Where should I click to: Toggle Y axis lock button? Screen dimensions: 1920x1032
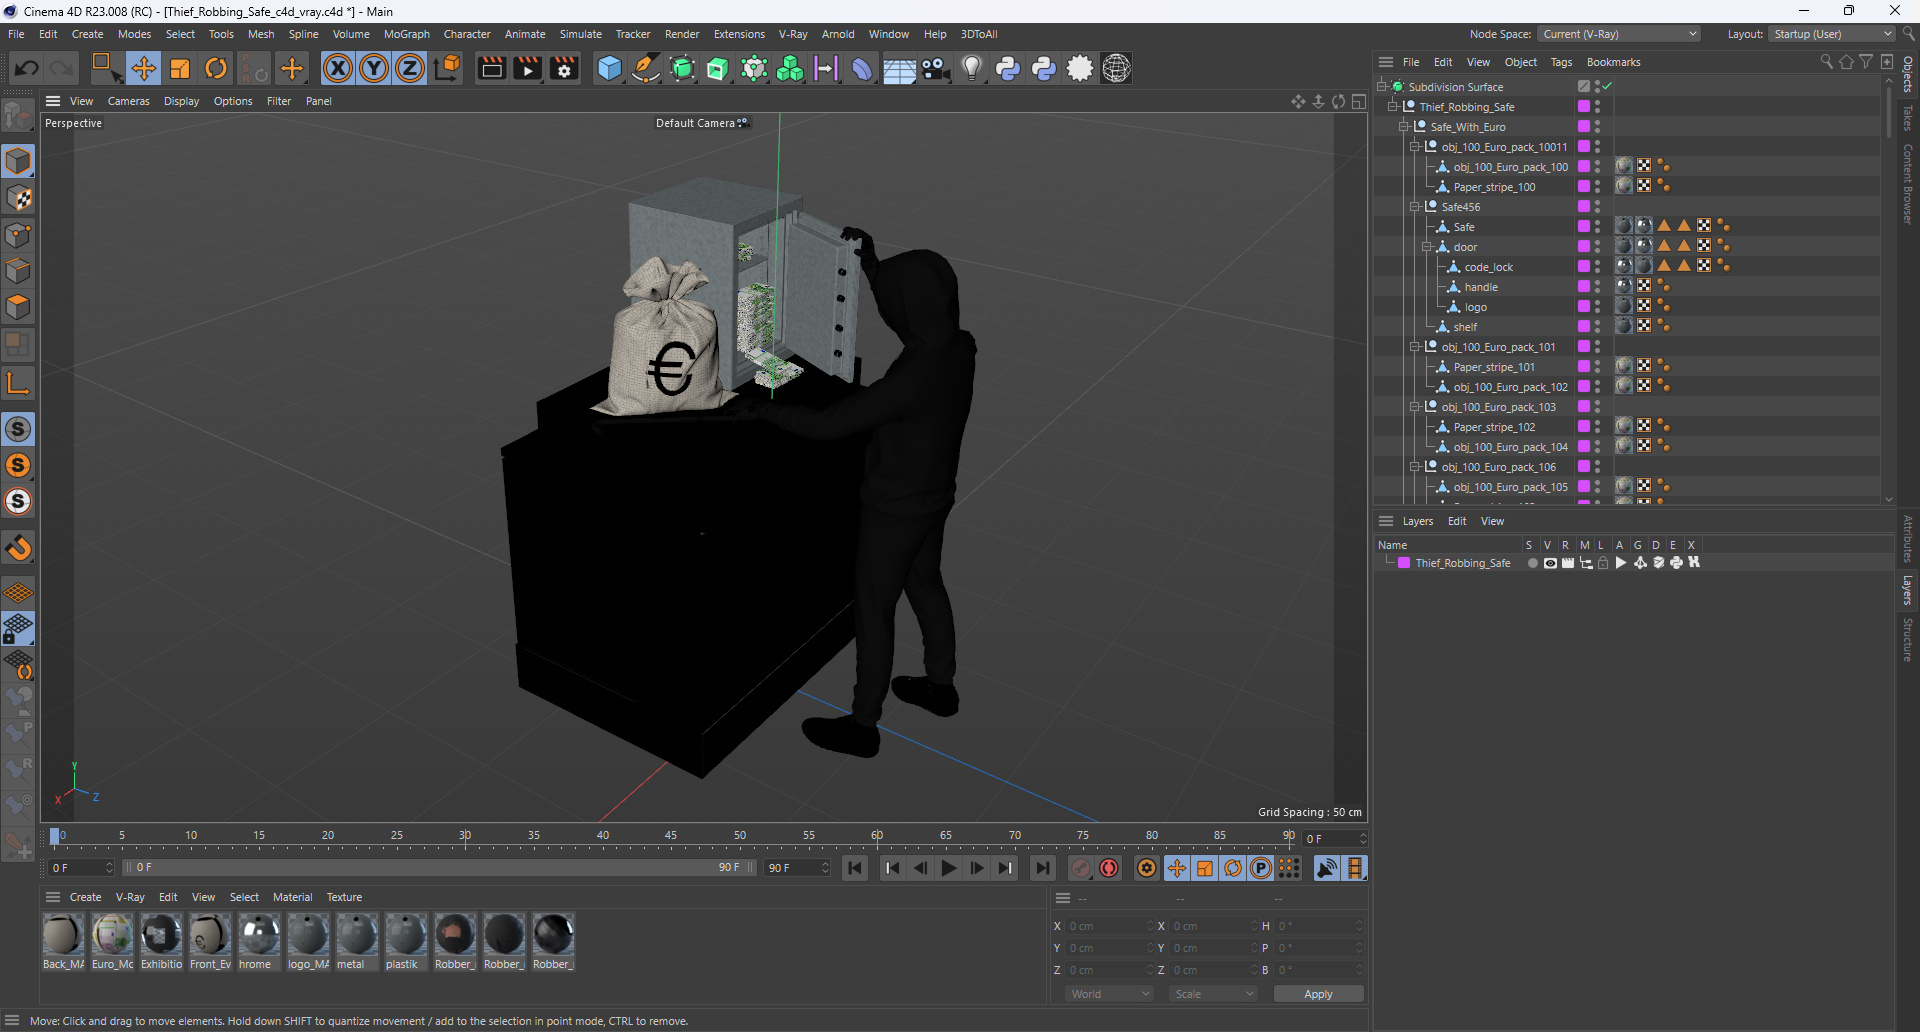(x=374, y=68)
